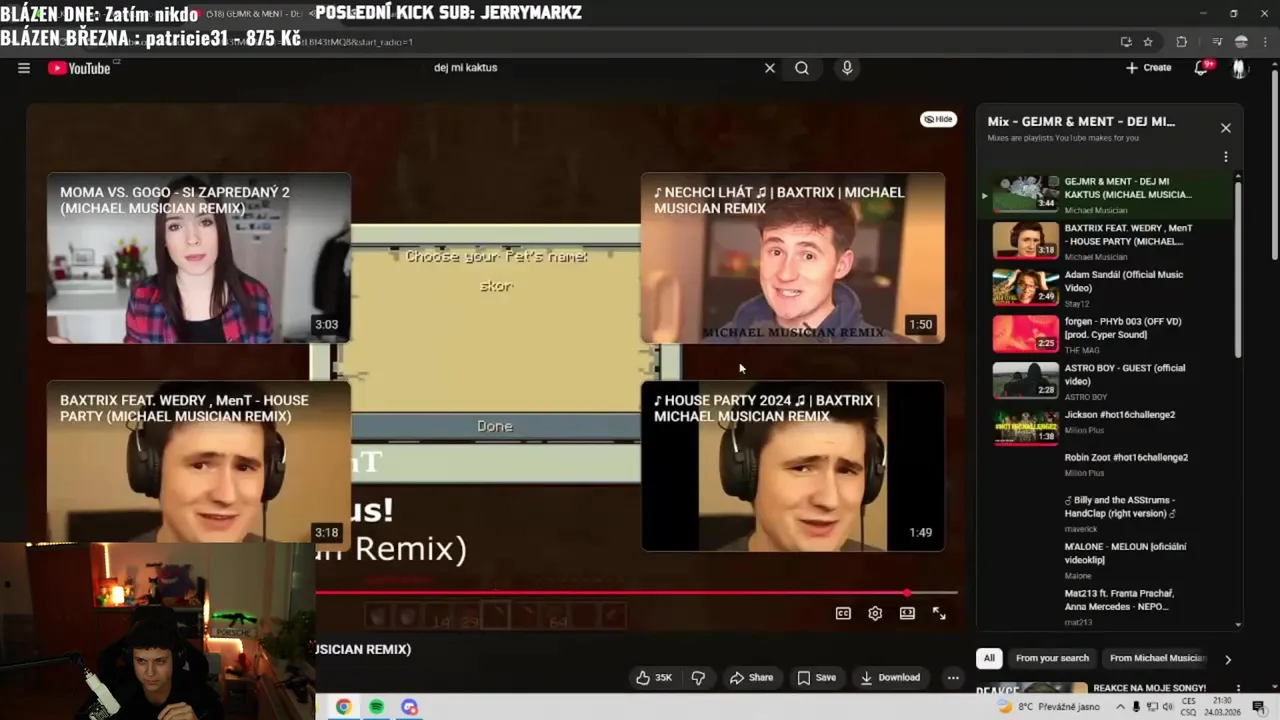Open the Chrome extensions puzzle icon

pos(1182,42)
